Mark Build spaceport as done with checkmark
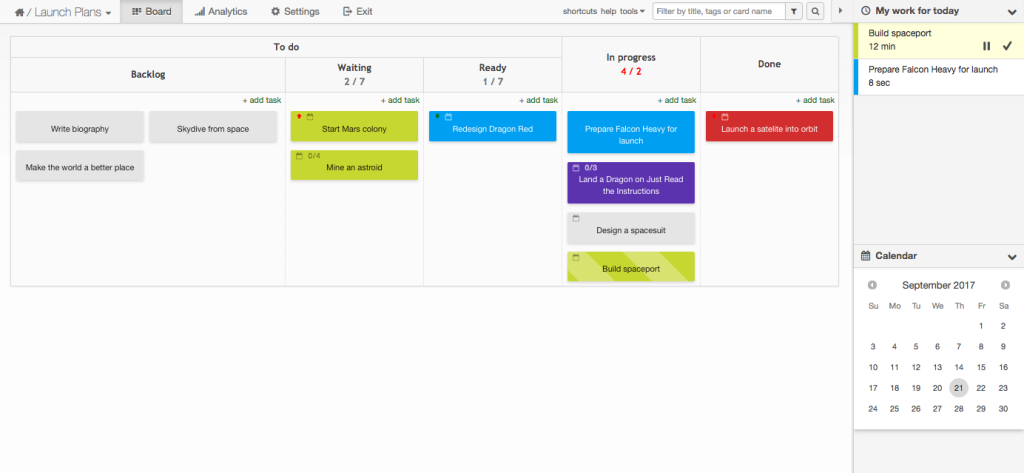Screen dimensions: 1024x473 click(x=1006, y=46)
